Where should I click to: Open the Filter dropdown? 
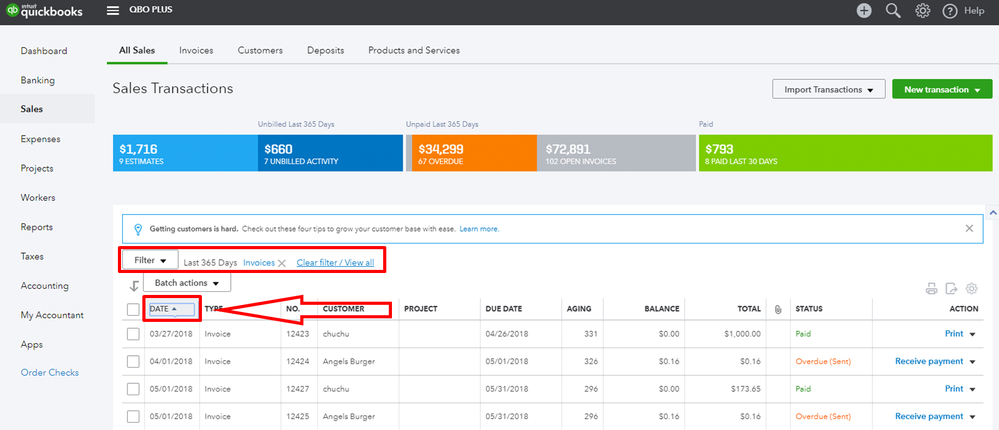click(150, 261)
